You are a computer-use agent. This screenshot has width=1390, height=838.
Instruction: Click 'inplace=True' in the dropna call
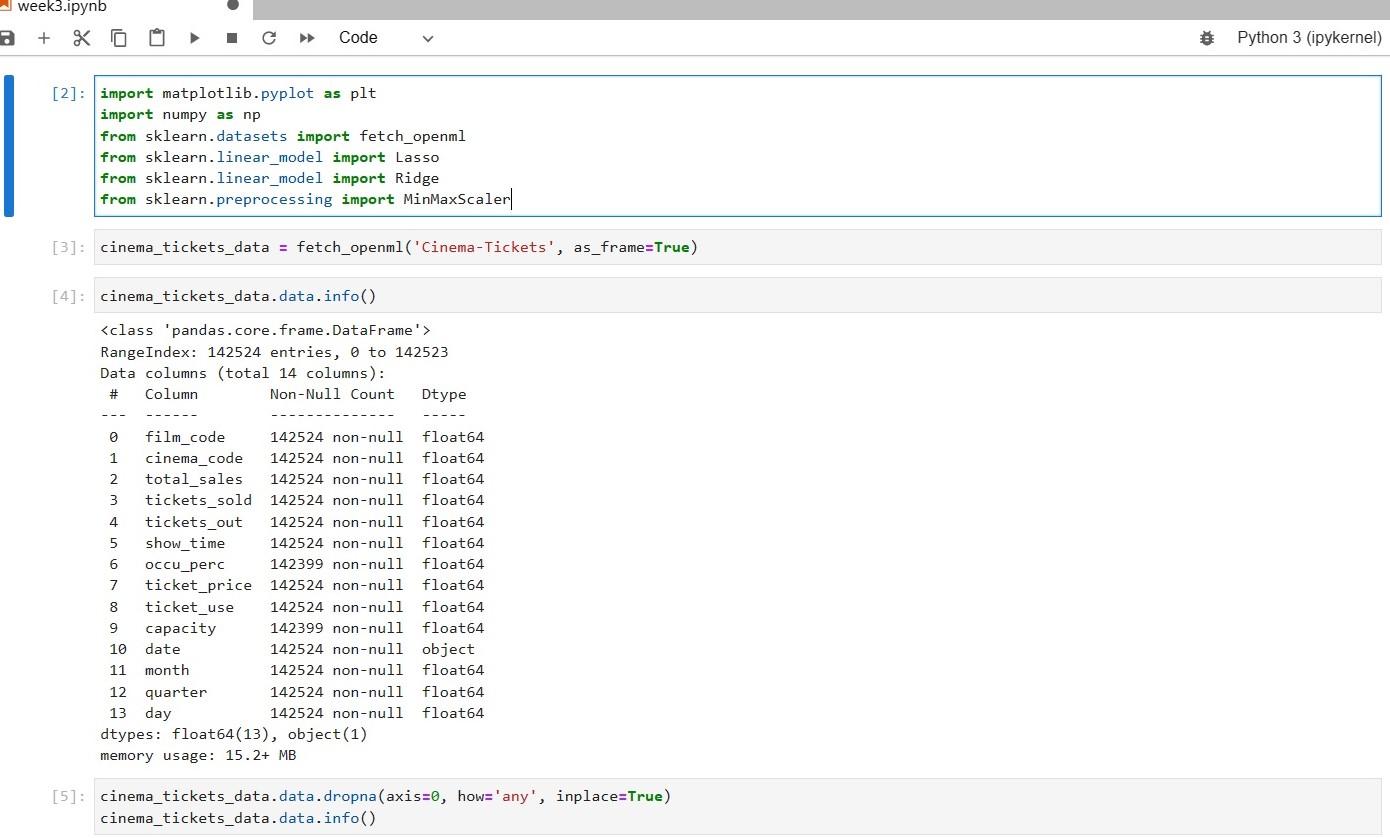609,797
